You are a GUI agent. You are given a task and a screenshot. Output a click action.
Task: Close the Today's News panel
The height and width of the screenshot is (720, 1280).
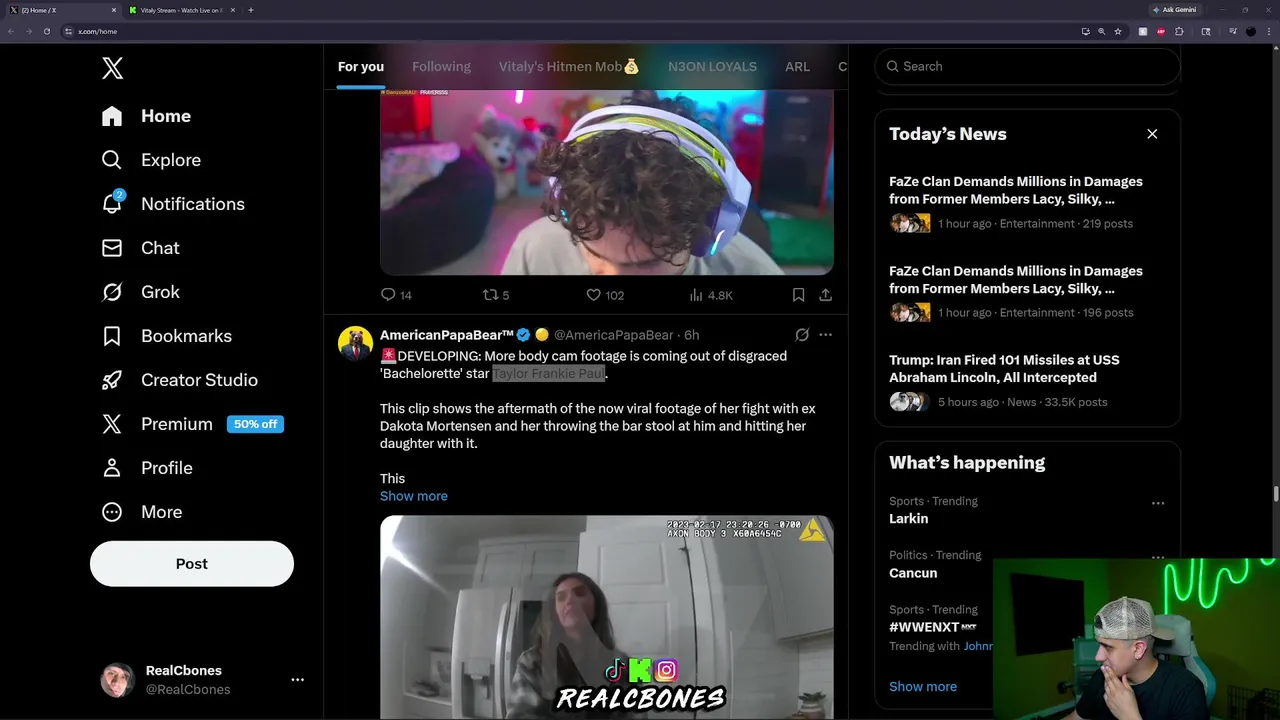(x=1152, y=134)
